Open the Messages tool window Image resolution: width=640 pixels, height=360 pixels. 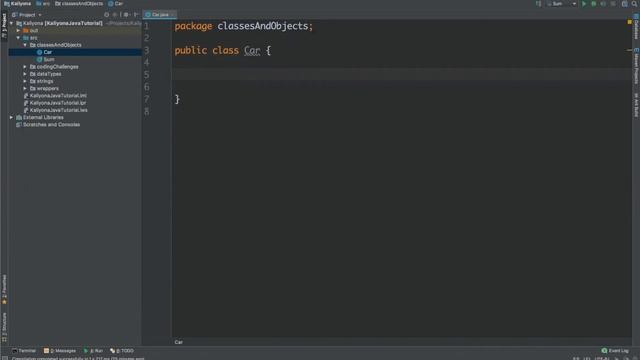pos(60,351)
